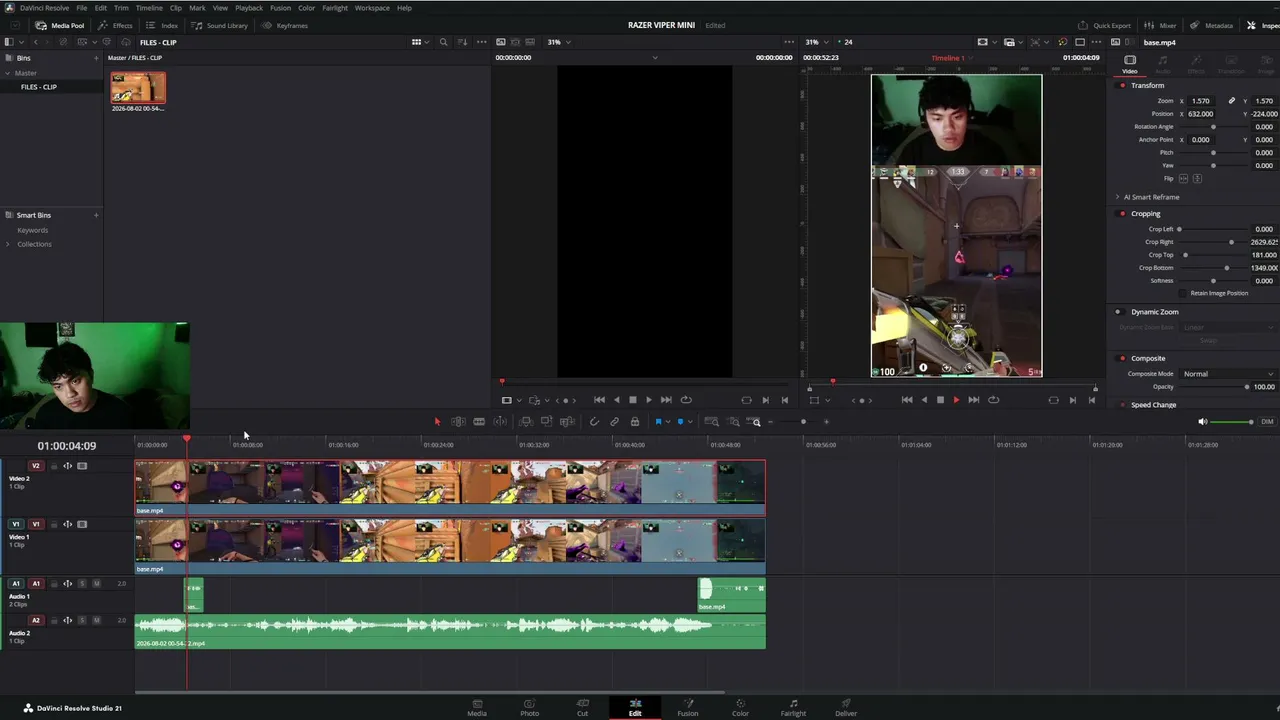Choose the Blade Edit Mode tool

pos(479,422)
